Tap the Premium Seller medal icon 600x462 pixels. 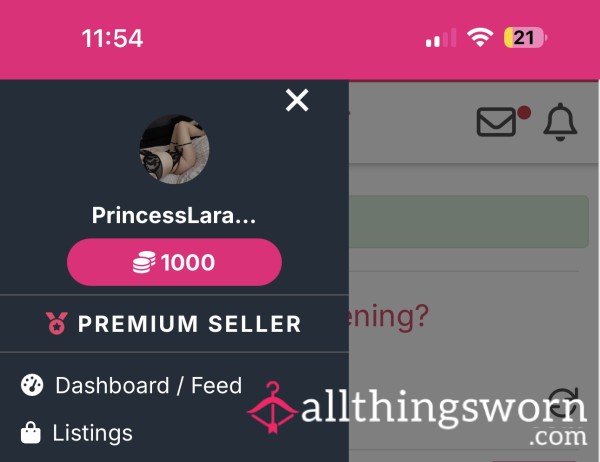click(x=57, y=323)
